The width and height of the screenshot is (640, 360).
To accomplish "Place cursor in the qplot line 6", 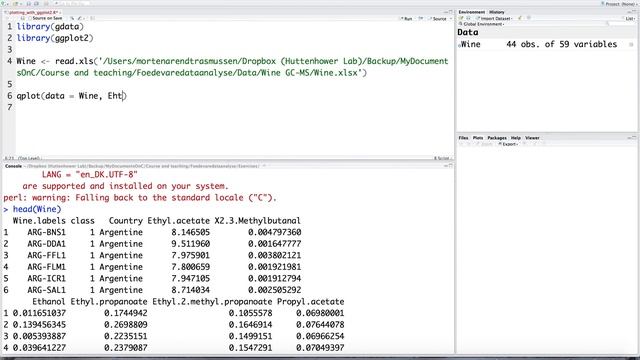I will pyautogui.click(x=71, y=96).
